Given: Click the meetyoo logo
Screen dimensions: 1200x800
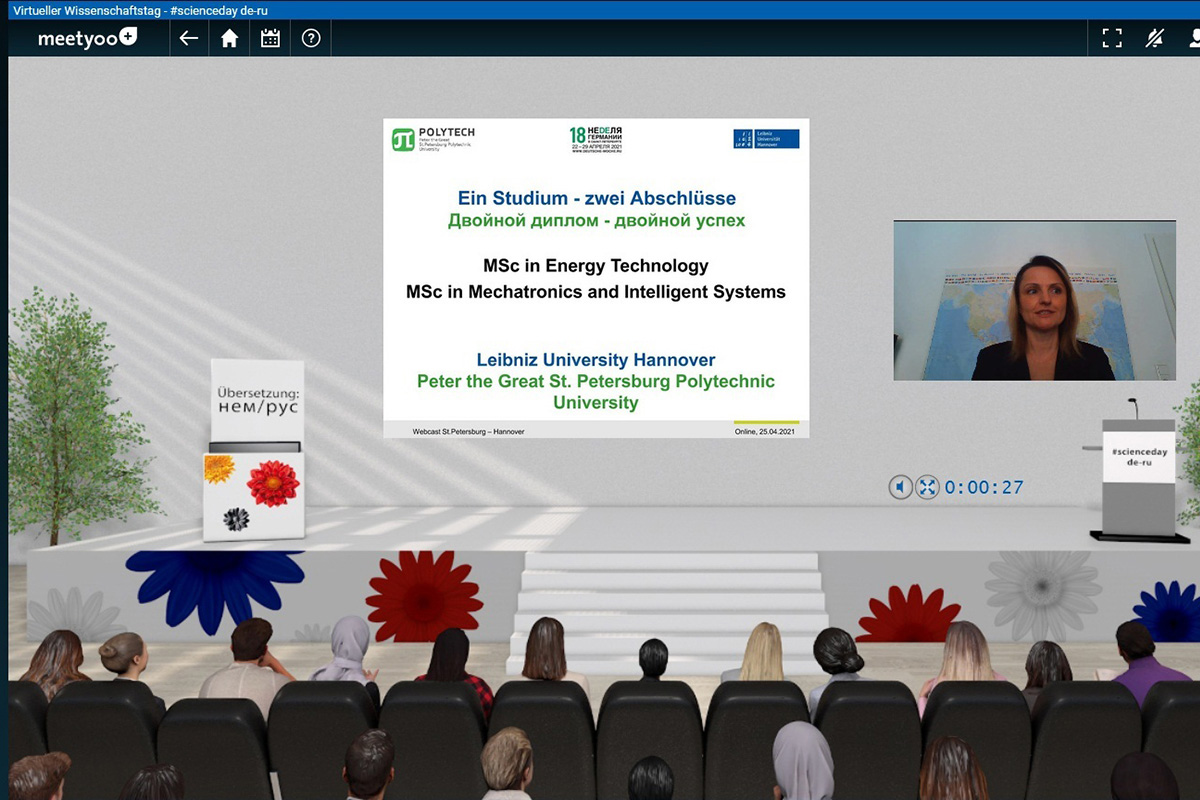Looking at the screenshot, I should 88,39.
